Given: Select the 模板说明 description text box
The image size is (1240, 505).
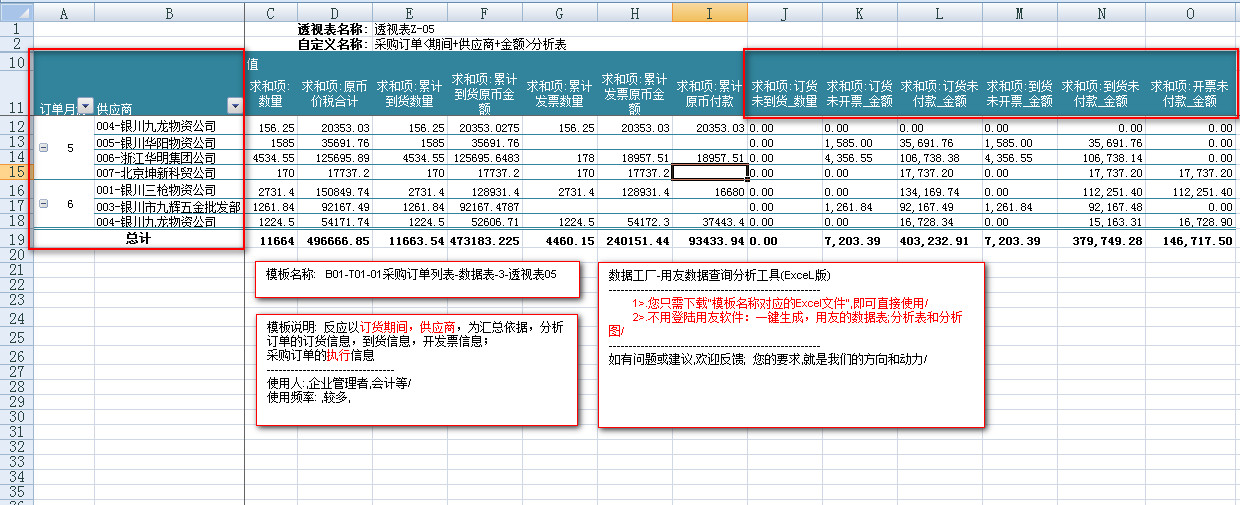Looking at the screenshot, I should 416,368.
